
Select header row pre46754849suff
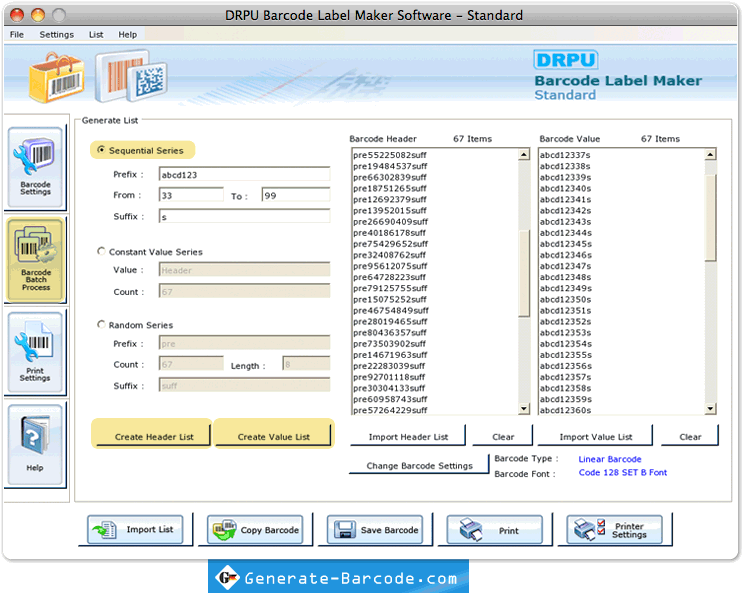tap(435, 310)
